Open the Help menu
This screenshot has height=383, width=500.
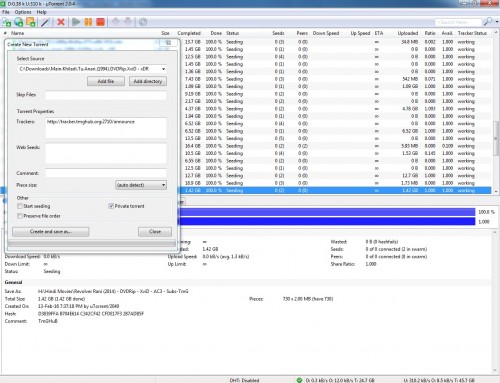42,12
